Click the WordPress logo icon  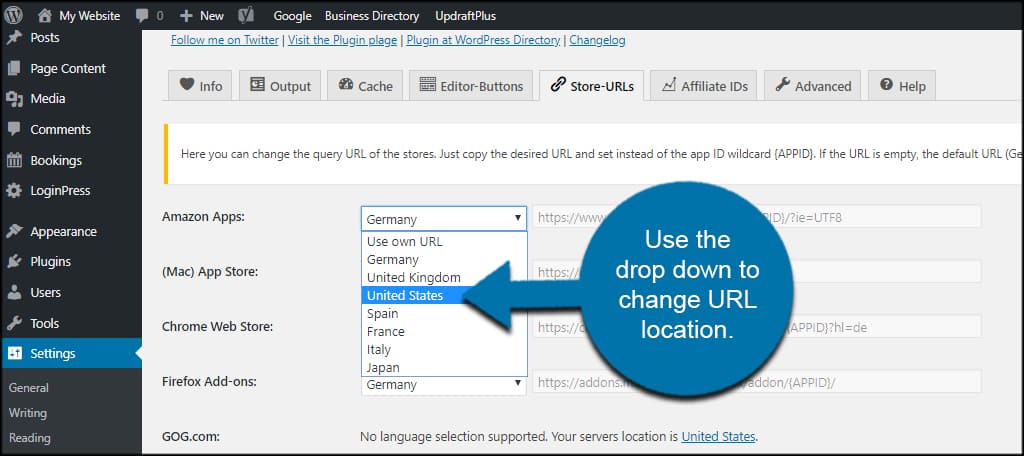(14, 15)
